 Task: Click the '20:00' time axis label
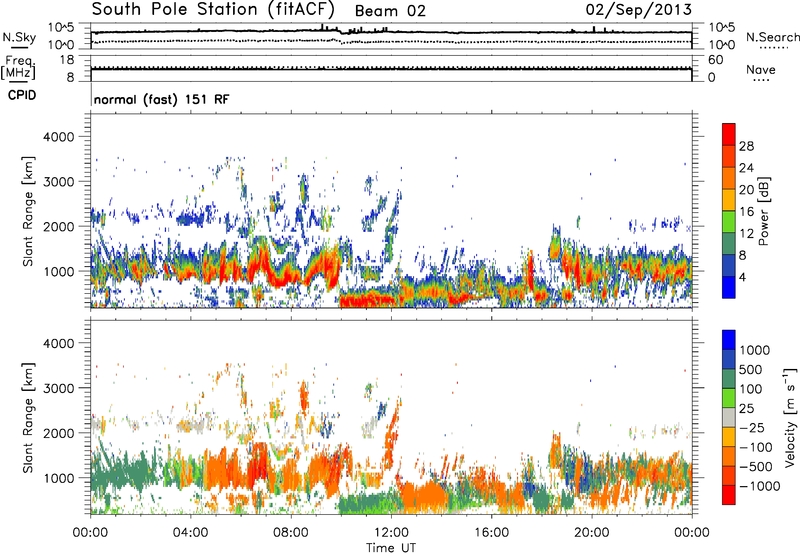[x=591, y=533]
